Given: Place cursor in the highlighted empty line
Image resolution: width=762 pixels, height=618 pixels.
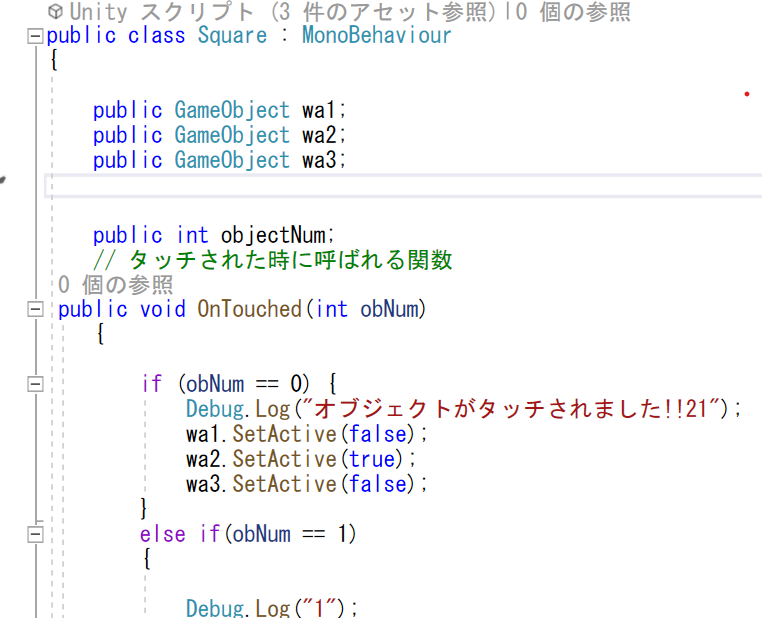Looking at the screenshot, I should click(403, 186).
